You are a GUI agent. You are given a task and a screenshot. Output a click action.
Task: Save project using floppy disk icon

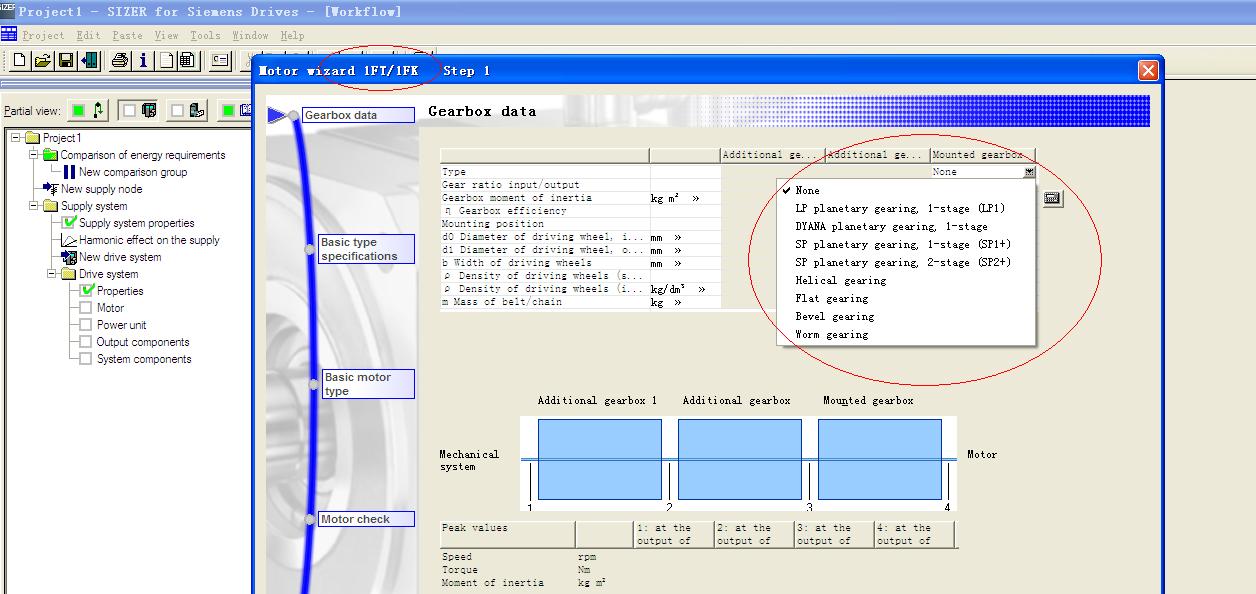coord(66,61)
